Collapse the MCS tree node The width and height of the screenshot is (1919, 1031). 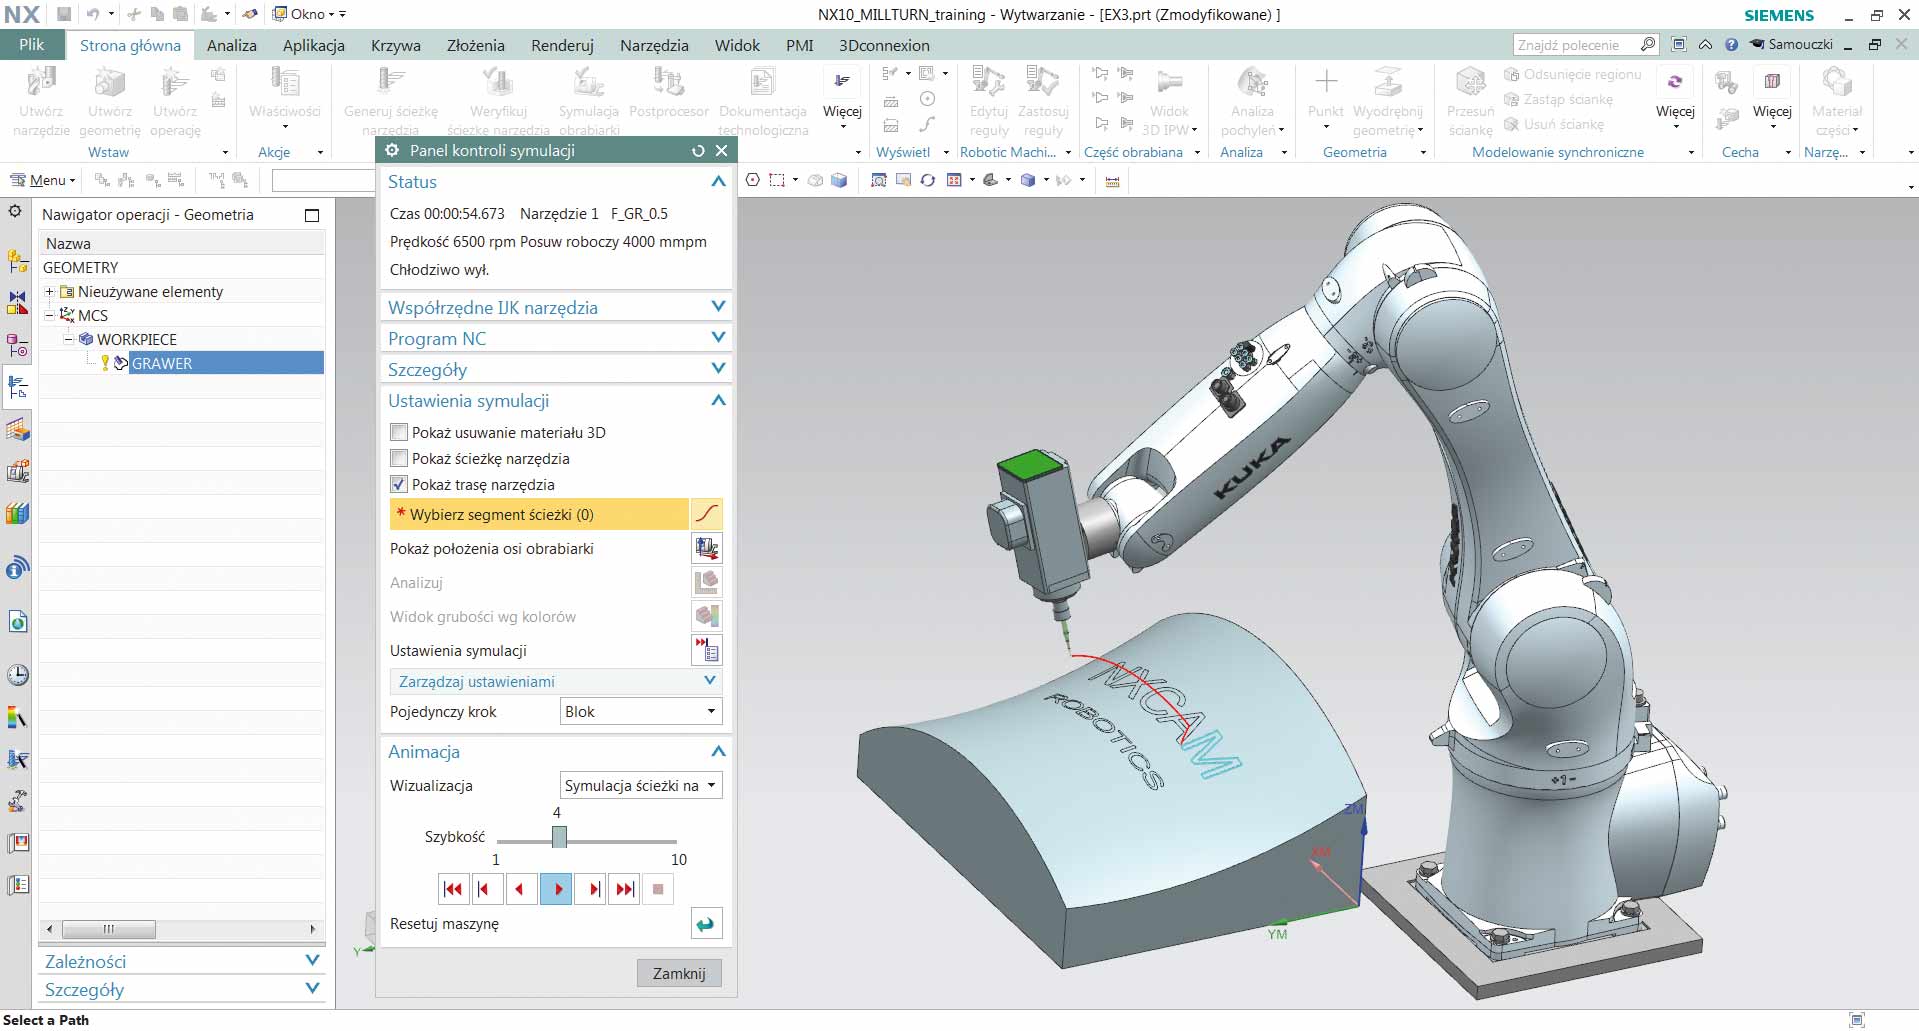[x=49, y=315]
